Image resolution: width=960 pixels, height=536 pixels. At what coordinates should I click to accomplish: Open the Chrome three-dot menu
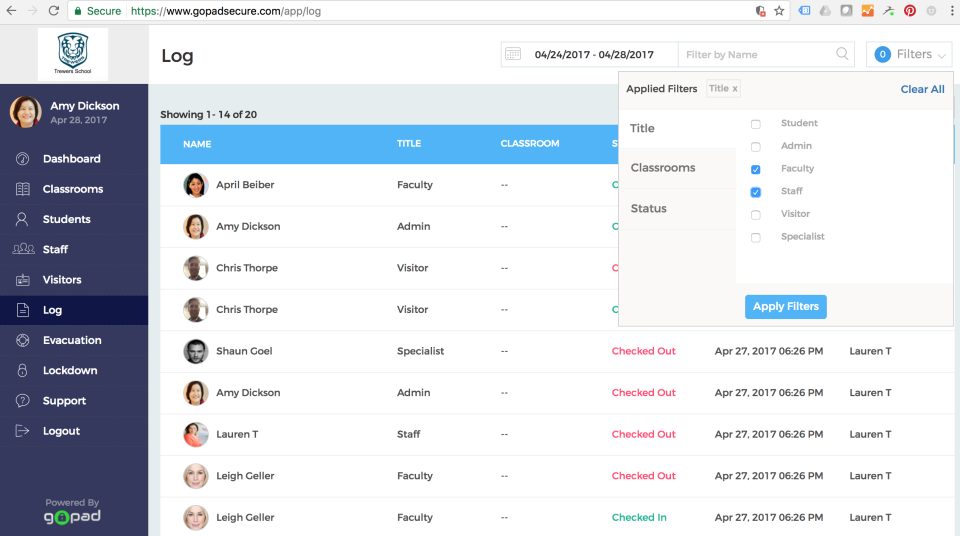952,11
